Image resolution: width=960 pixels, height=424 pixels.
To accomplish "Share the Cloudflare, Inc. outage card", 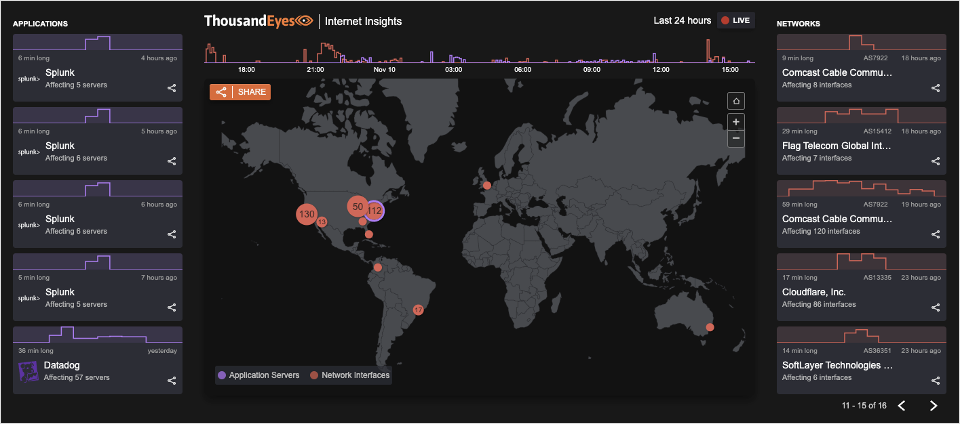I will [x=936, y=307].
